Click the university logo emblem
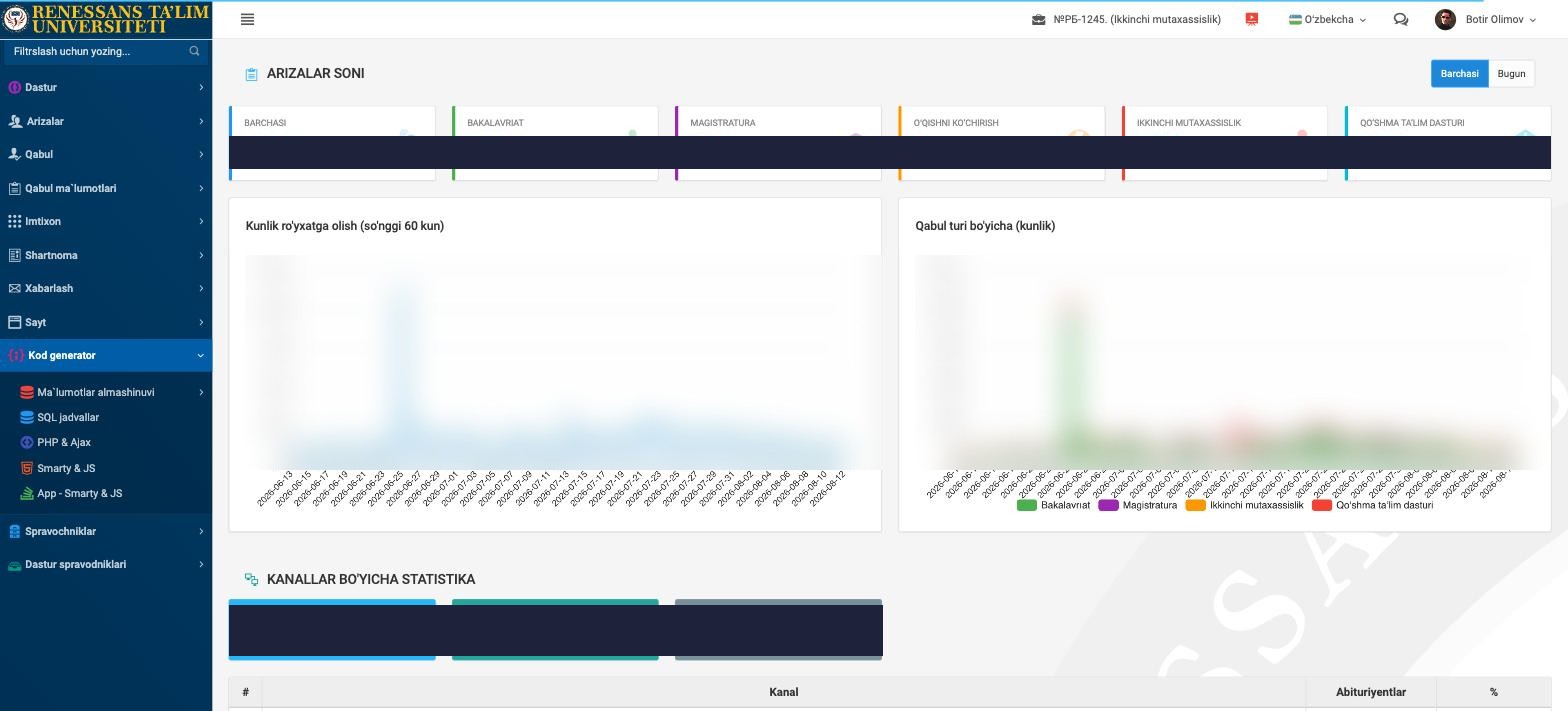The image size is (1568, 711). (16, 19)
